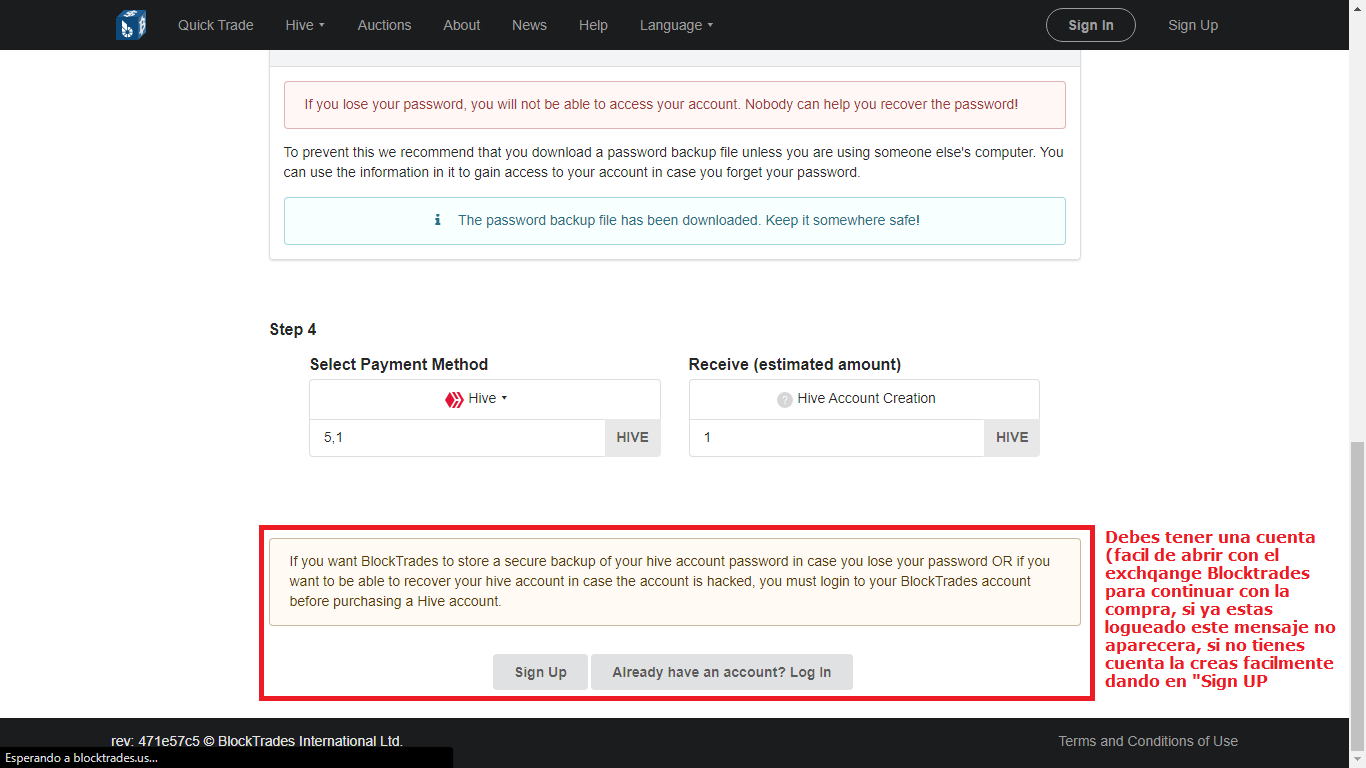1366x768 pixels.
Task: Click the Select Payment Method heading
Action: [399, 365]
